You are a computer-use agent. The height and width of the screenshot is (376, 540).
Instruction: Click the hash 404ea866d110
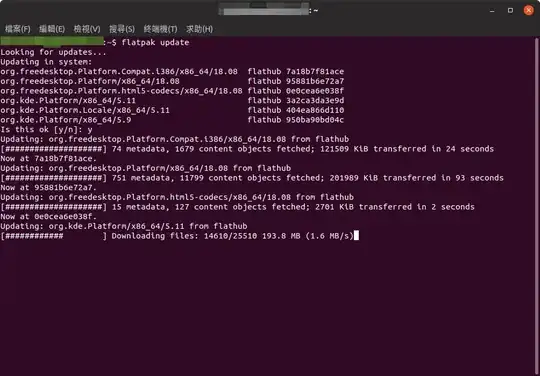315,110
